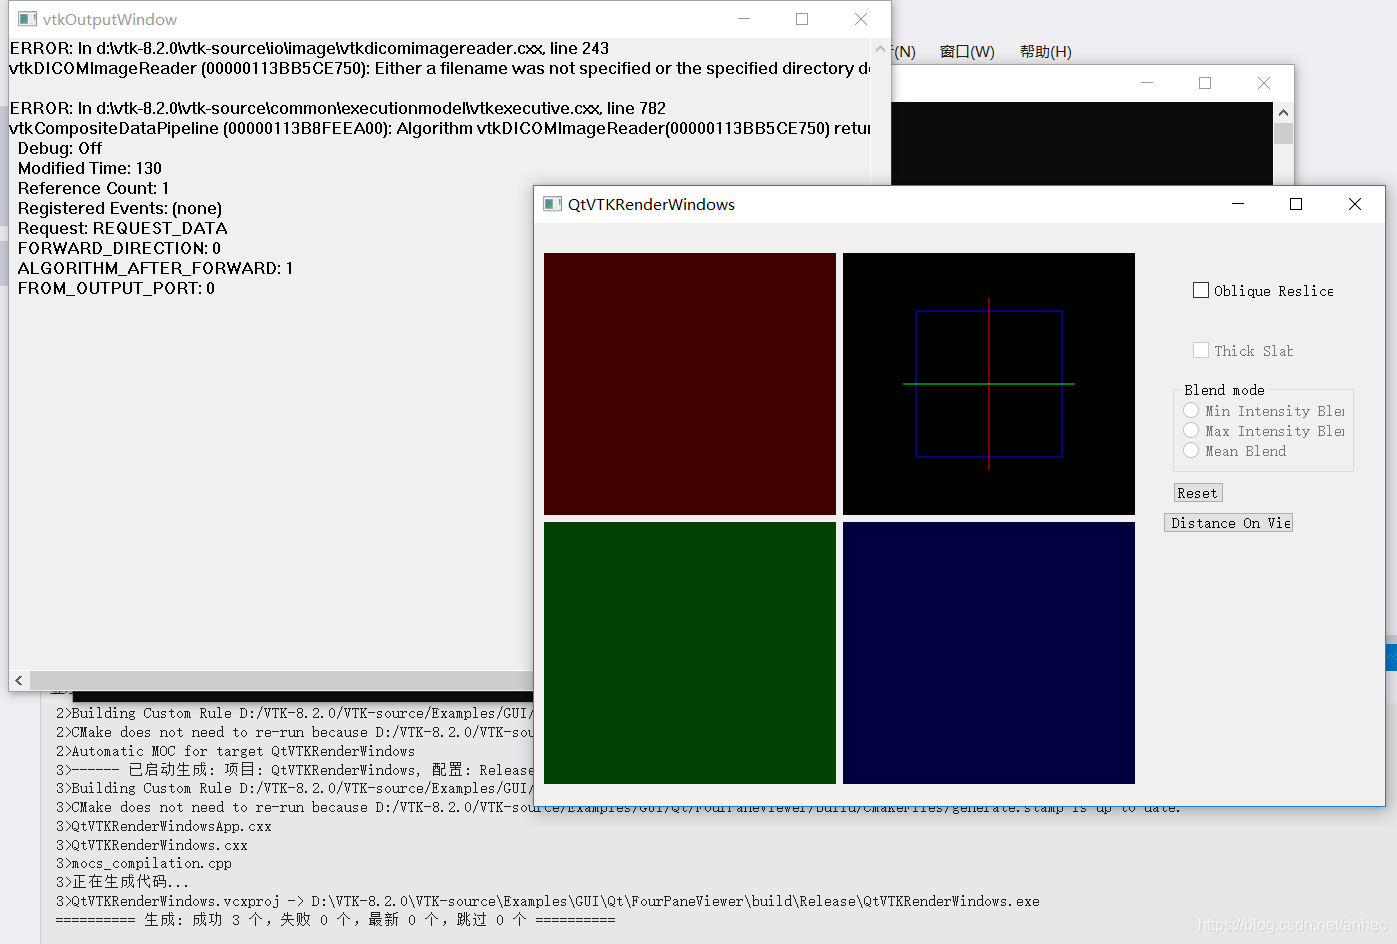The width and height of the screenshot is (1397, 944).
Task: Click the 'FROM_OUTPUT_PORT: 0' line
Action: [x=116, y=288]
